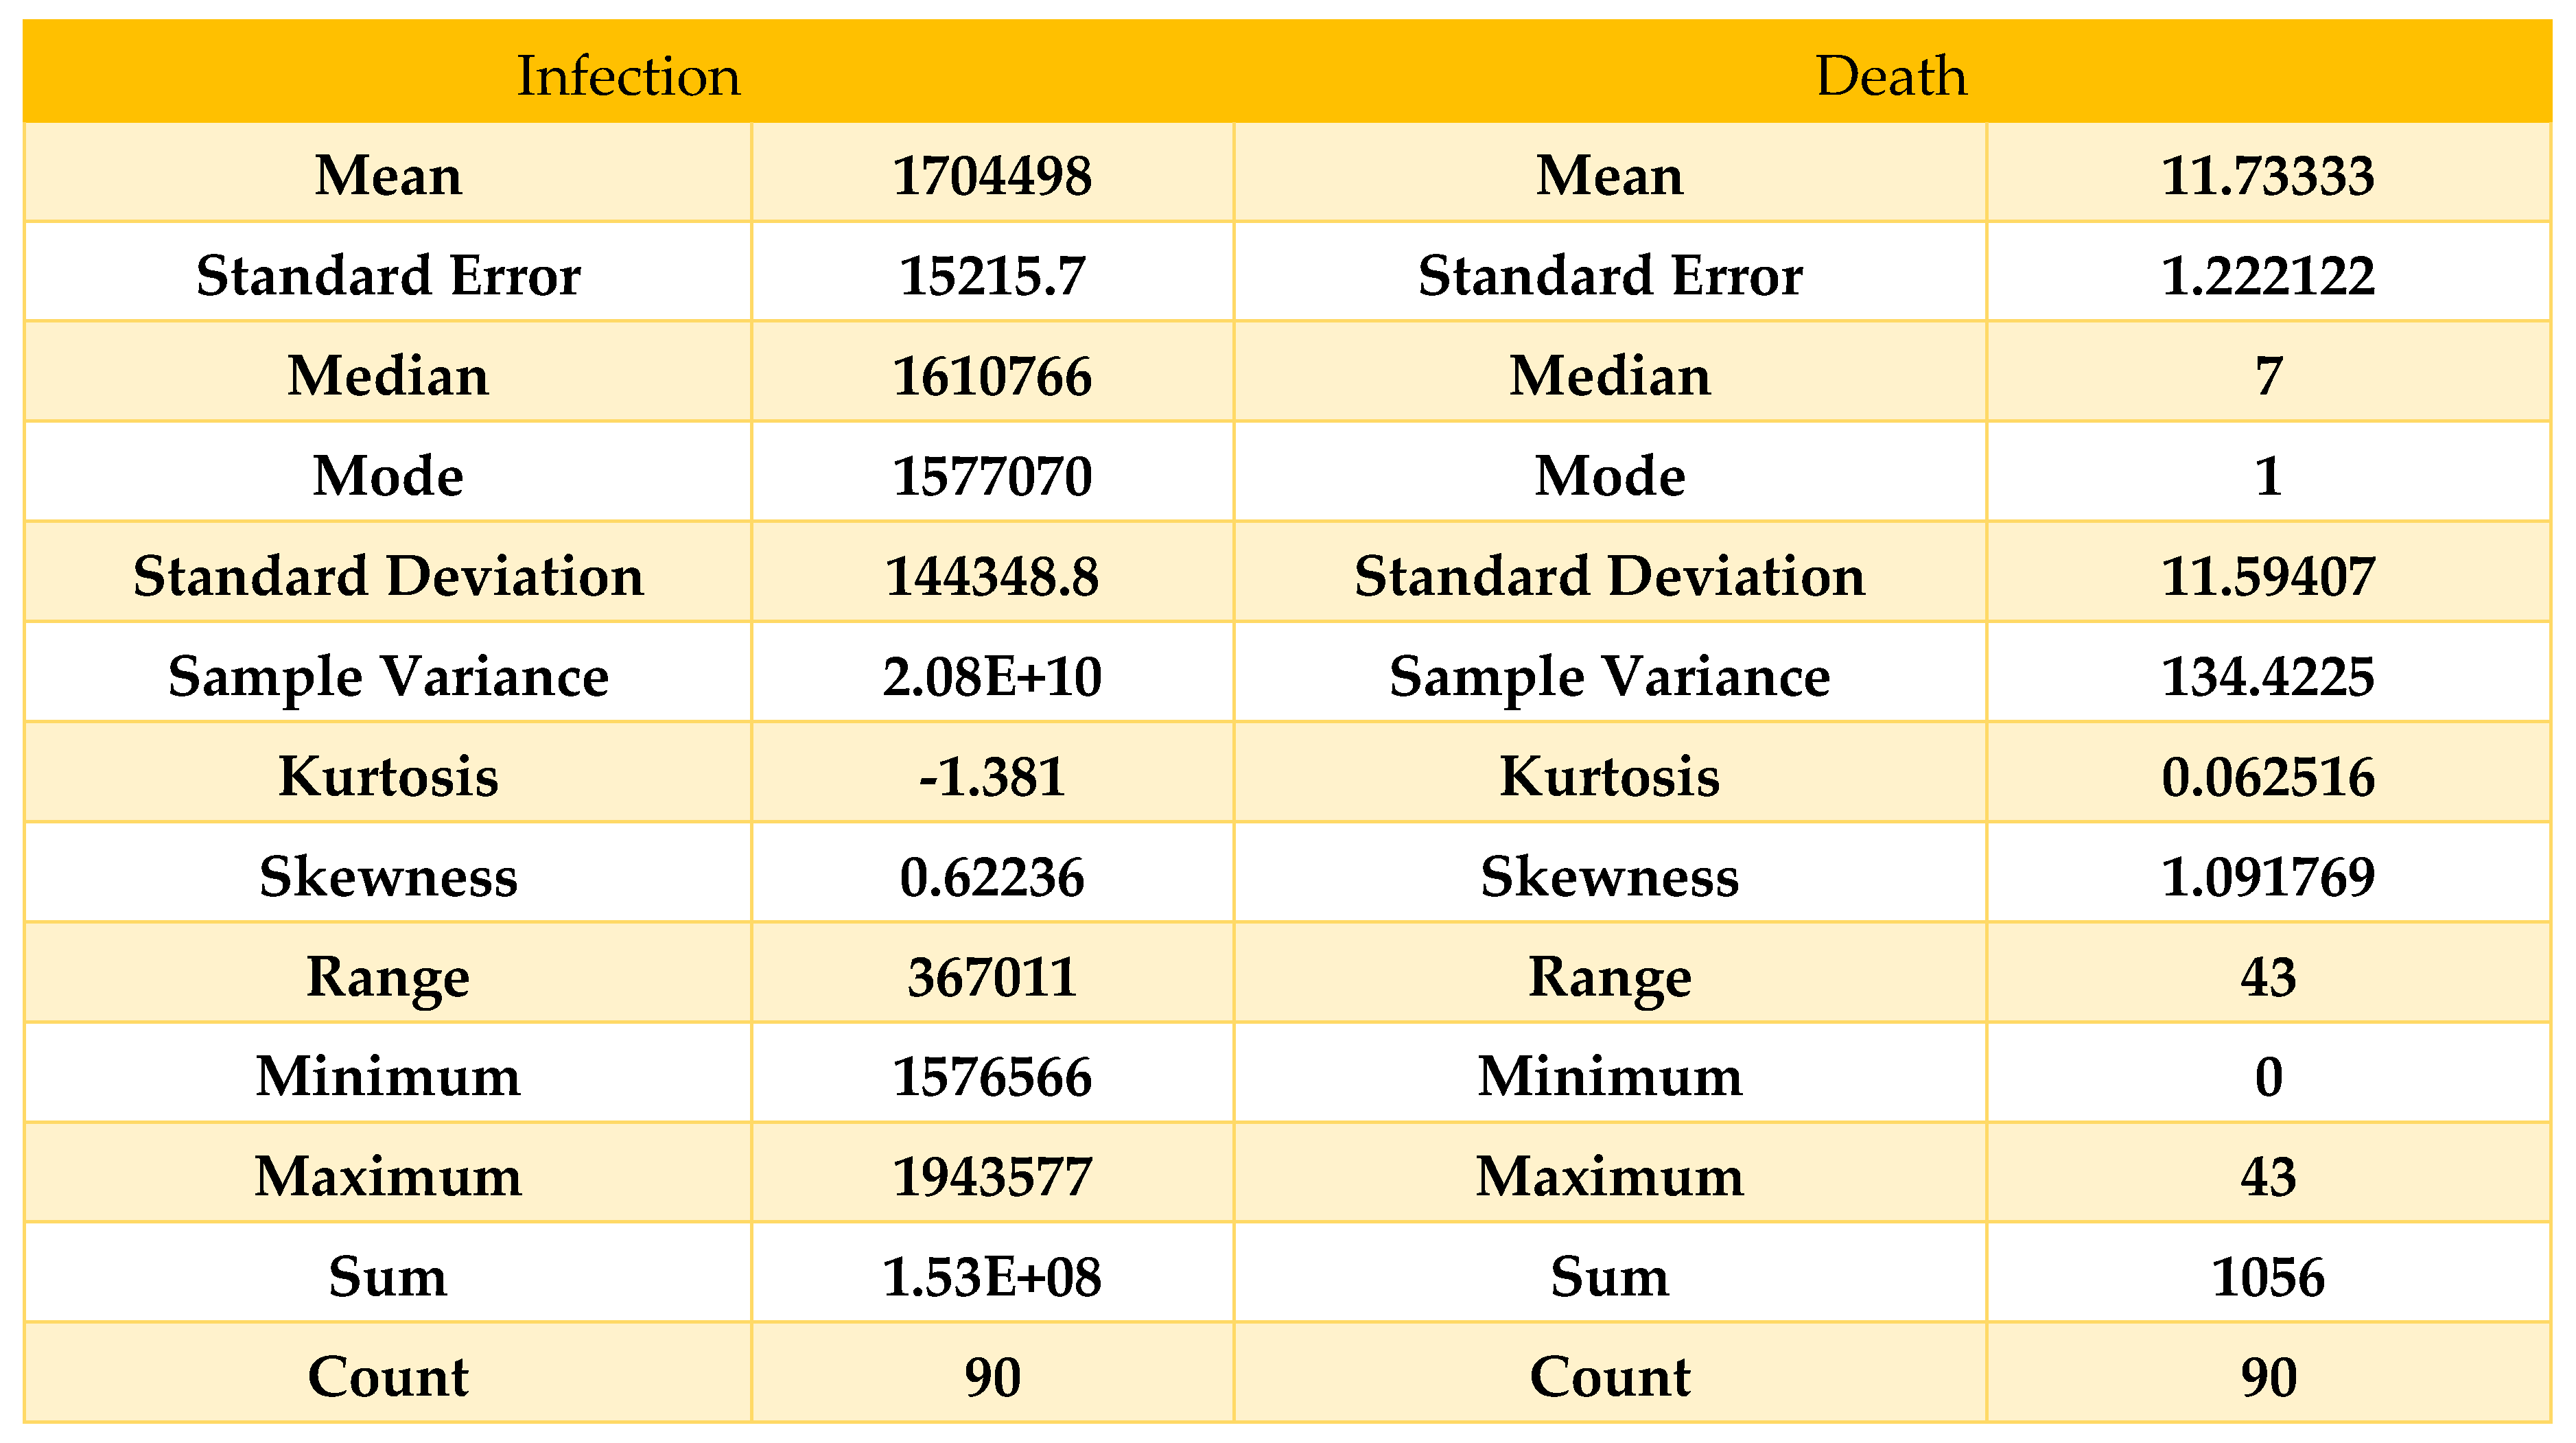The image size is (2576, 1443).
Task: Select the Infection range value 367011
Action: point(992,977)
